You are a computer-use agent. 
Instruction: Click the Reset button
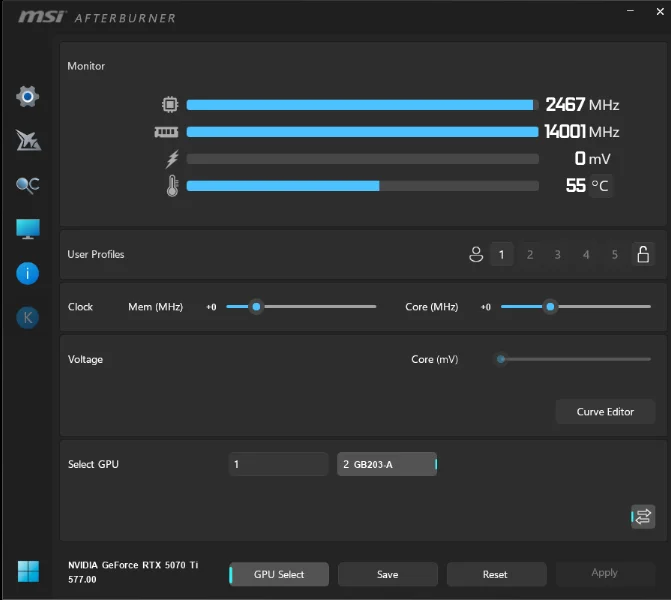[496, 574]
